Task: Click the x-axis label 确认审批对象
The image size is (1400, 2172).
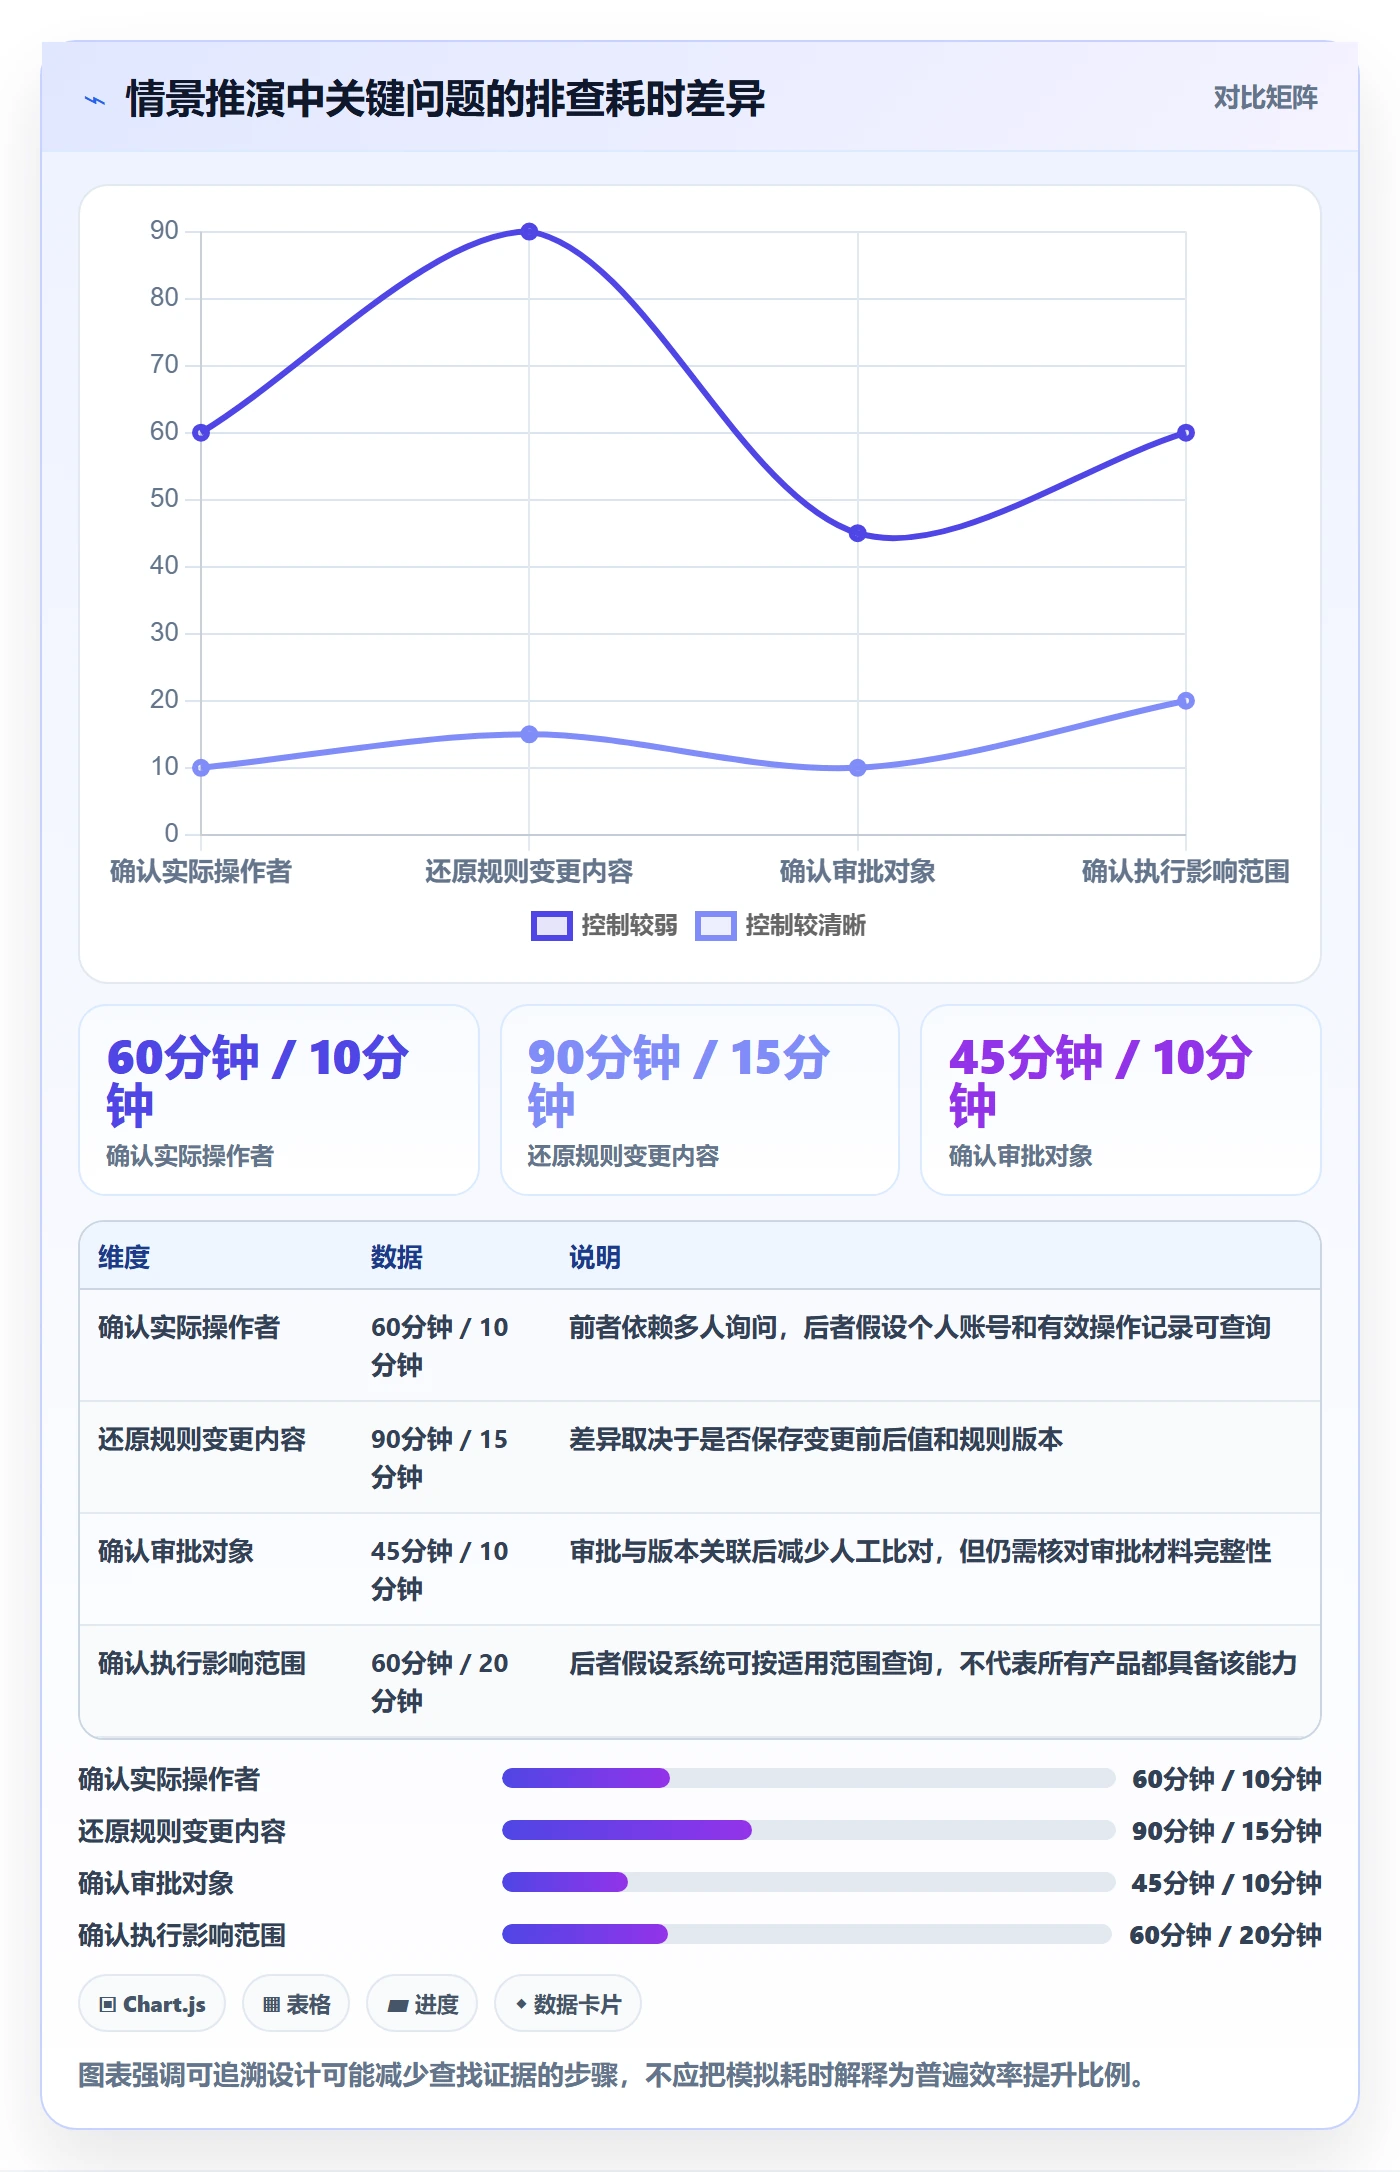Action: click(857, 871)
